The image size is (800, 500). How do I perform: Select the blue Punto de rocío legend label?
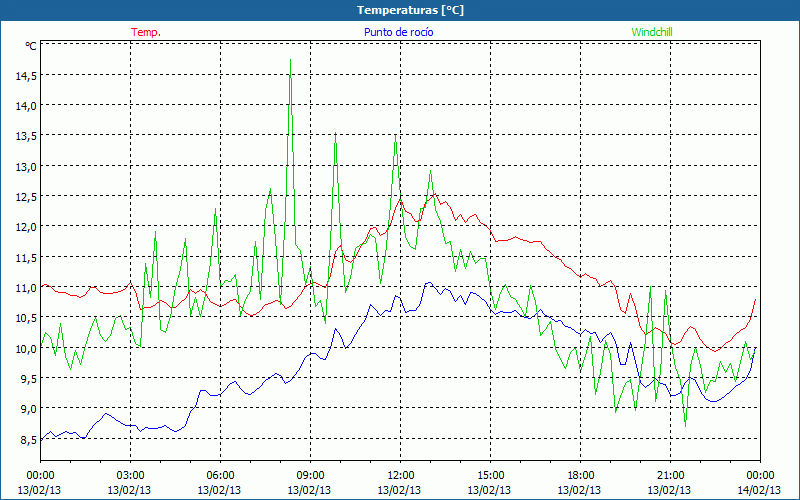pos(398,32)
